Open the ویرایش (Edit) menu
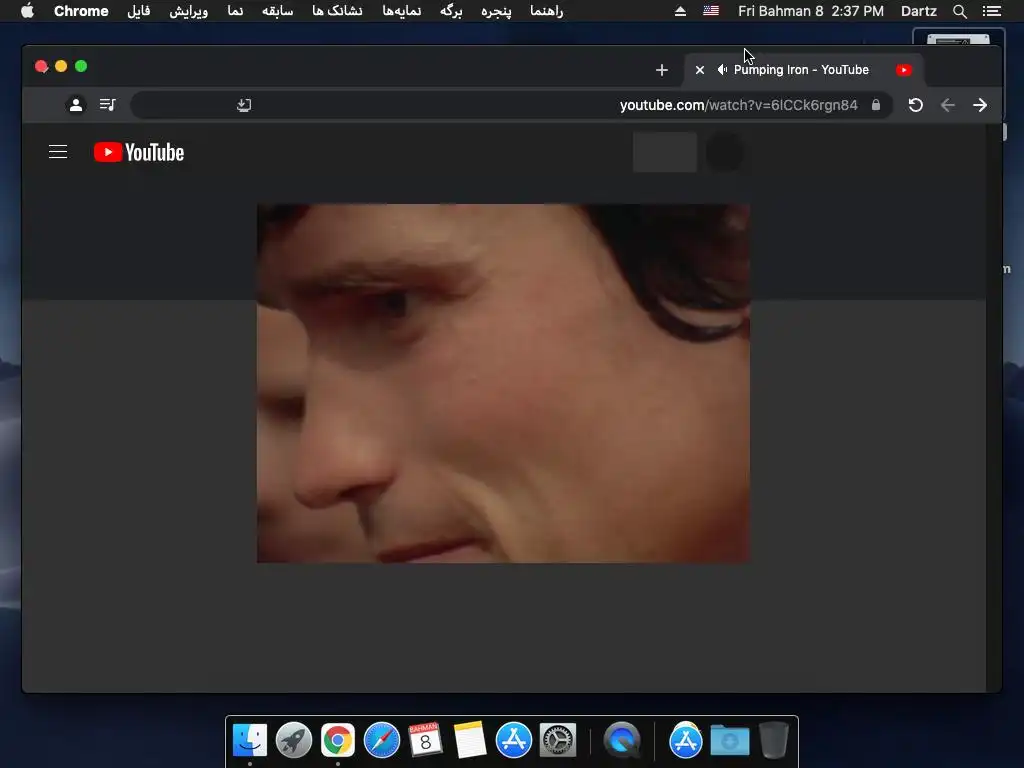Image resolution: width=1024 pixels, height=768 pixels. [x=188, y=11]
